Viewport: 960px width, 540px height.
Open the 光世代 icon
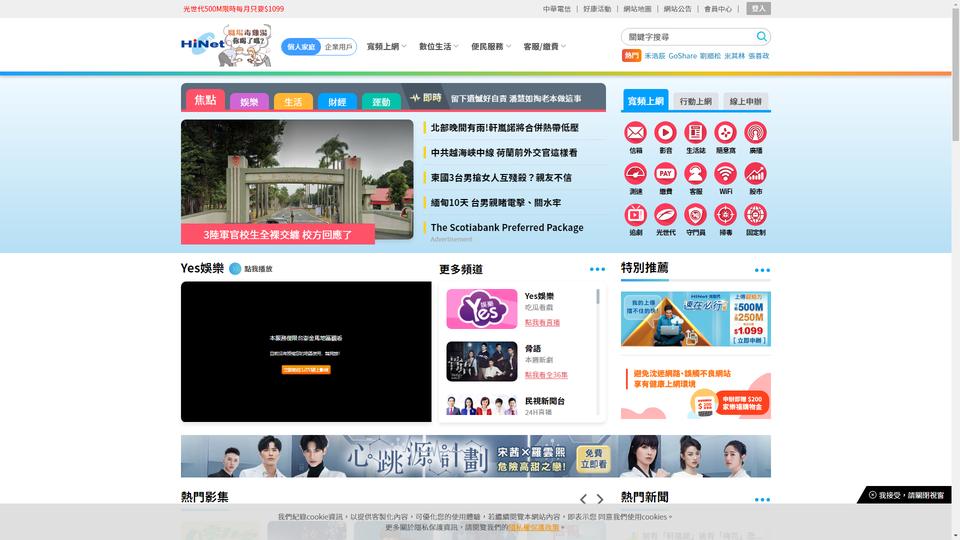click(x=666, y=215)
